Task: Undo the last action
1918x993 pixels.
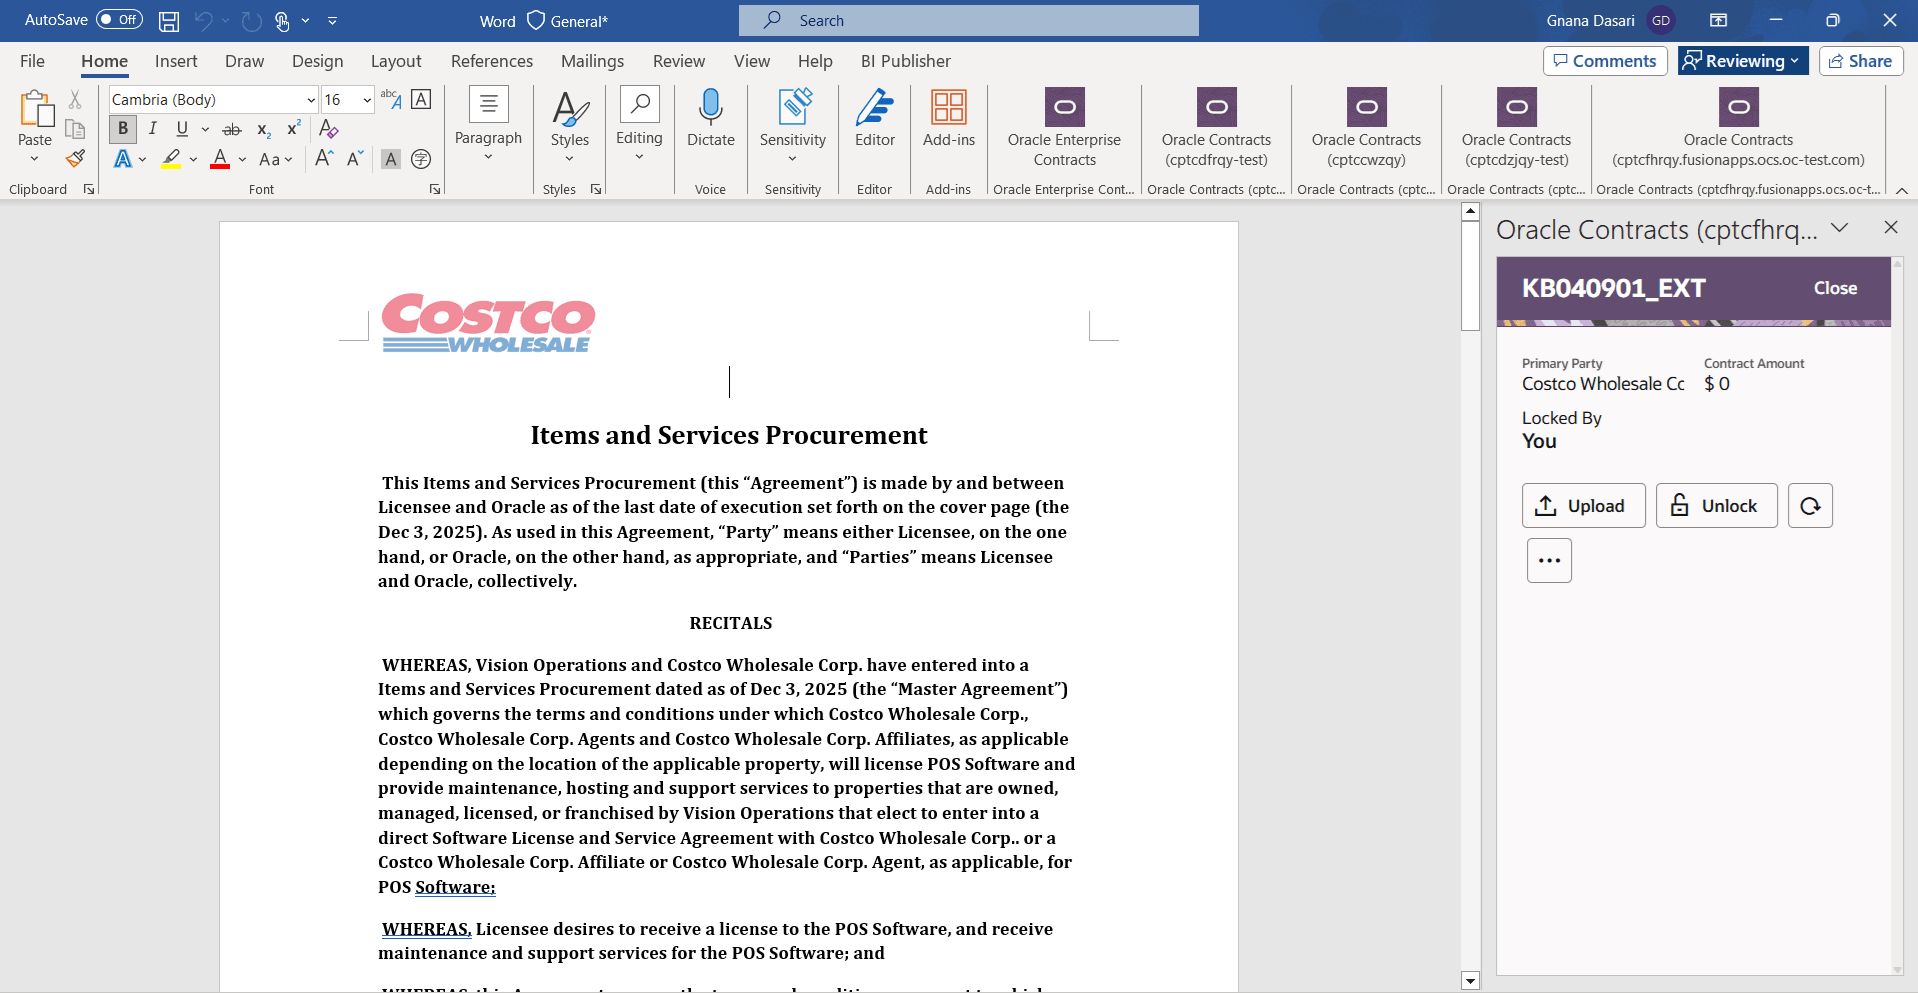Action: pos(203,21)
